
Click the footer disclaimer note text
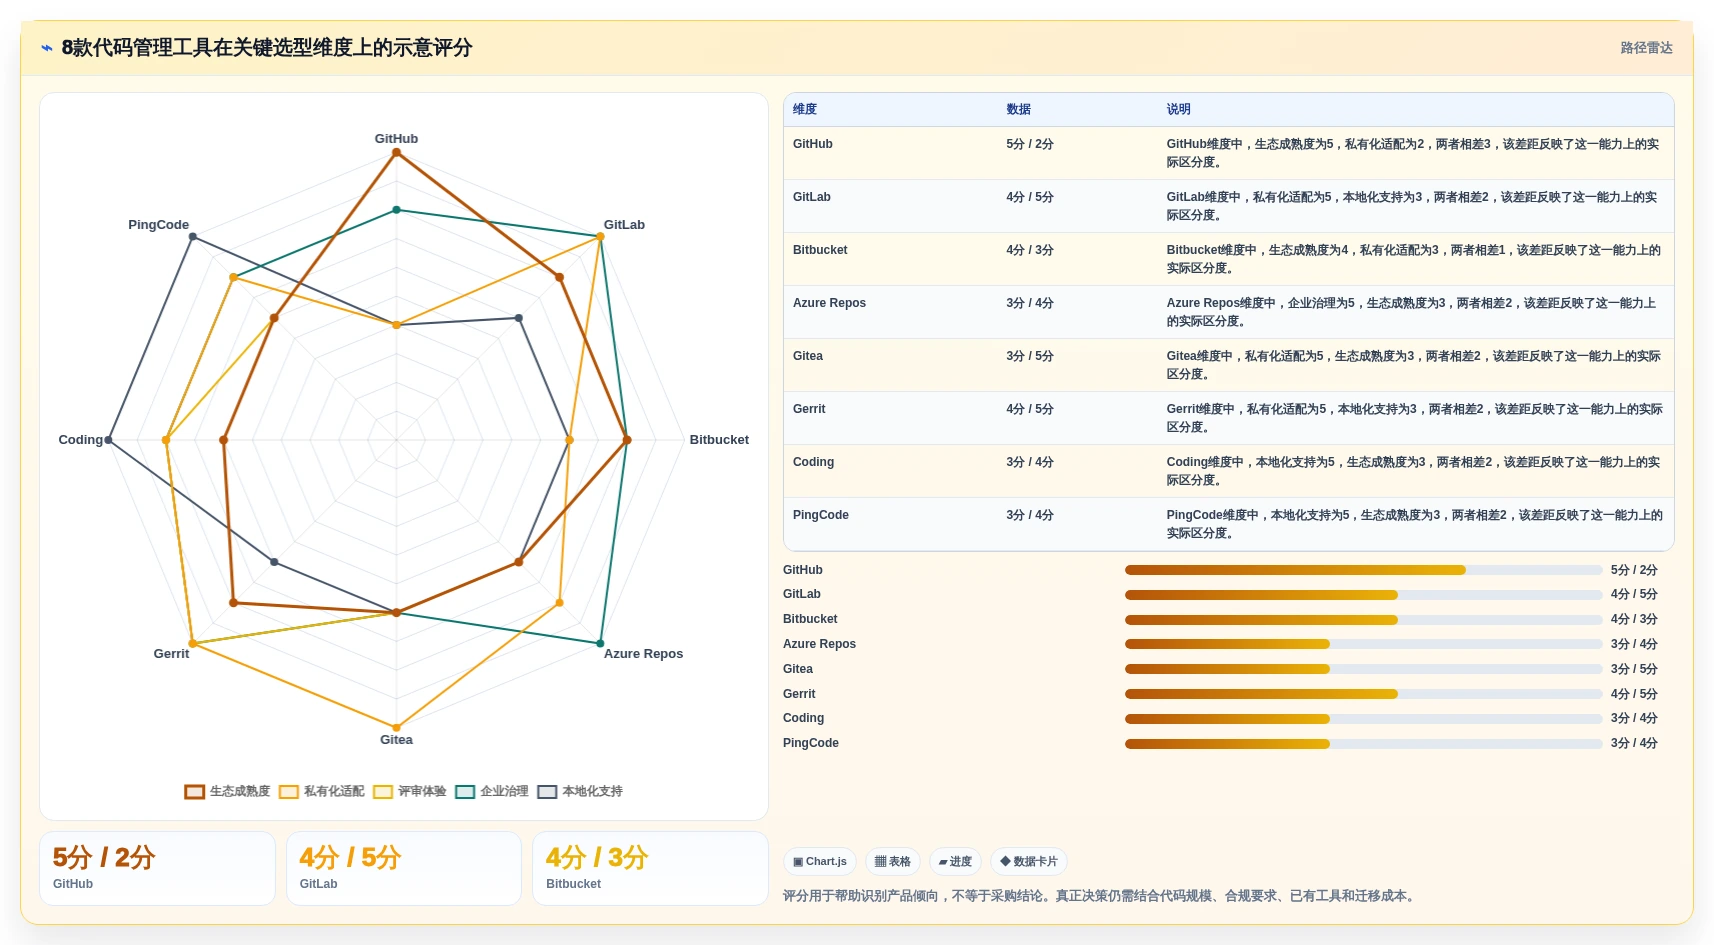(1100, 896)
